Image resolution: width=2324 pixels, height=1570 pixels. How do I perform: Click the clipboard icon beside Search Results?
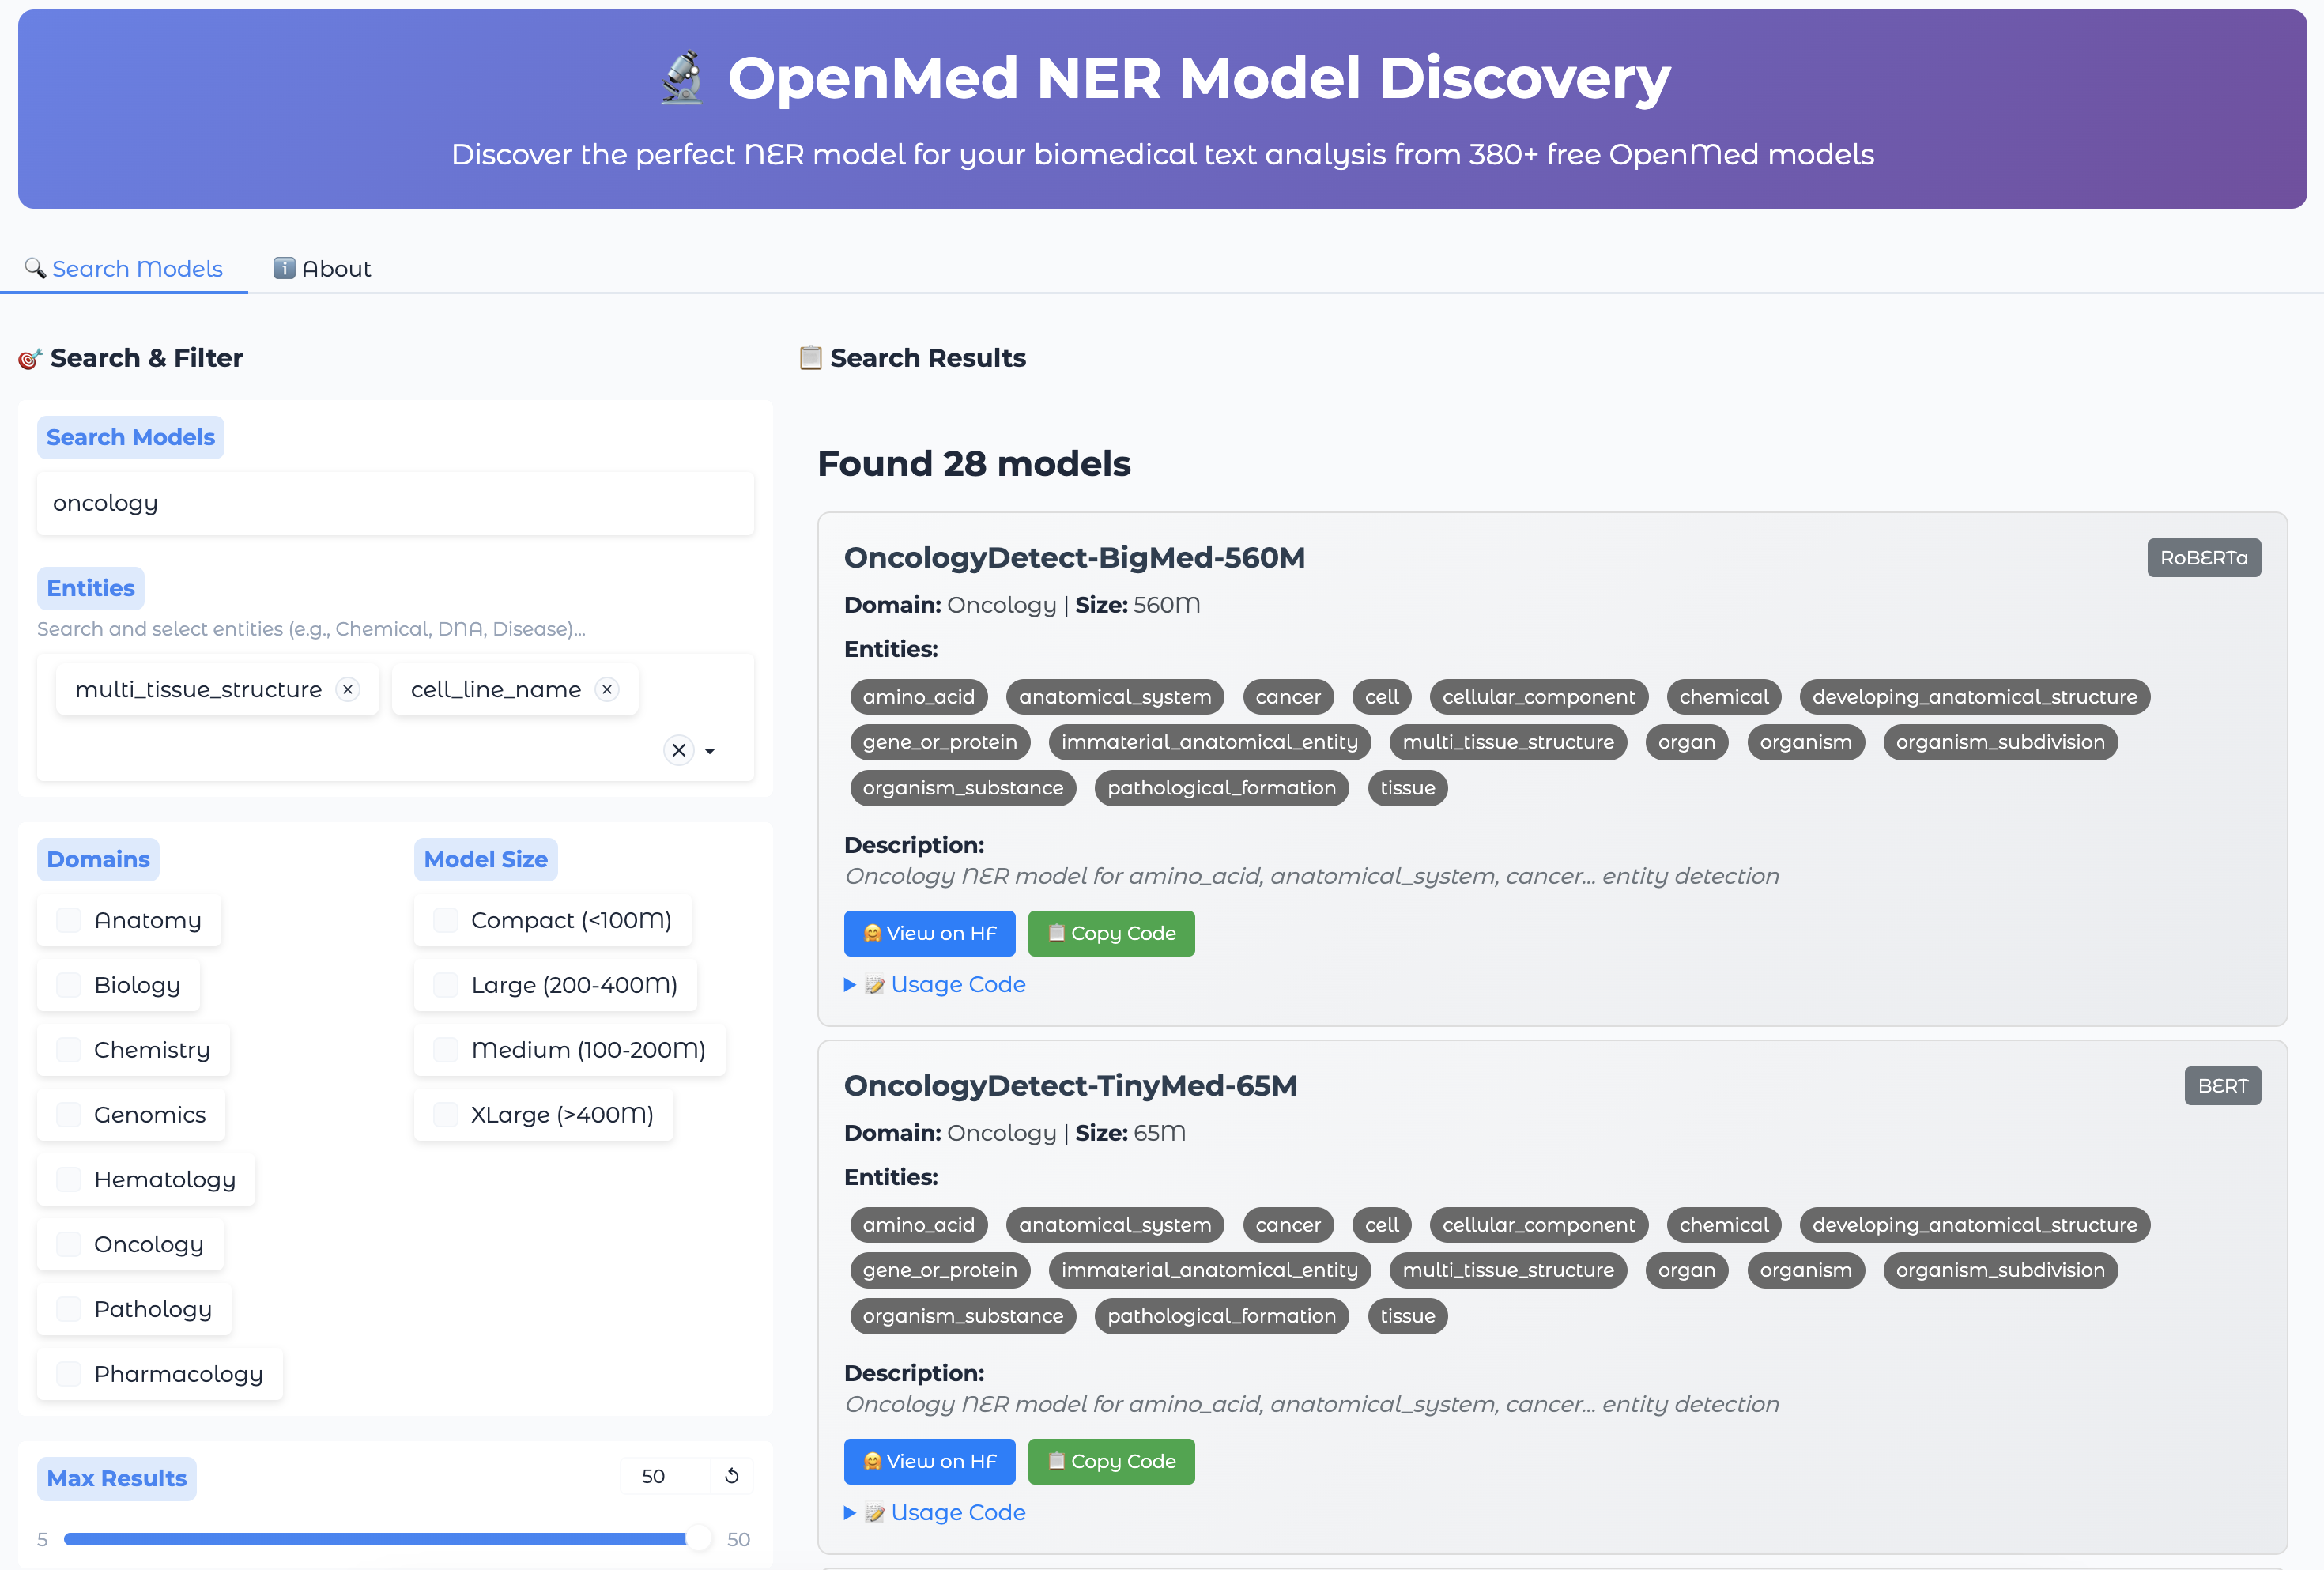click(x=810, y=358)
